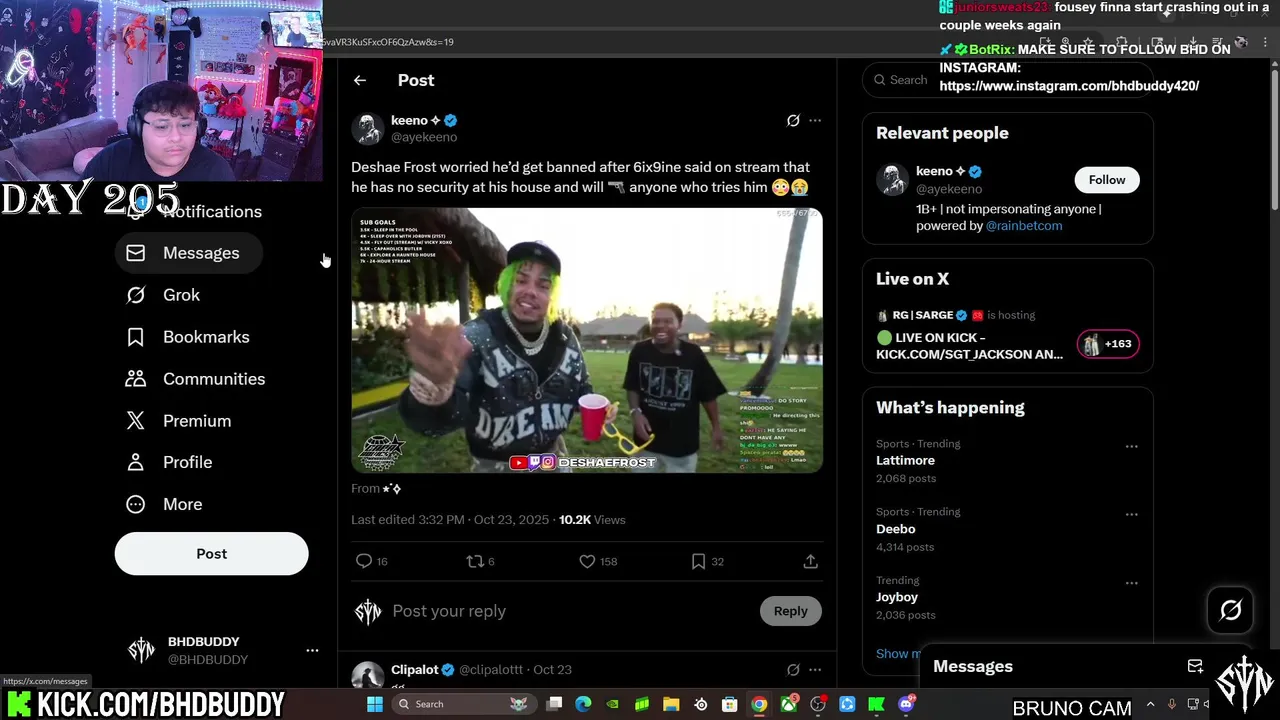The height and width of the screenshot is (720, 1280).
Task: Open Clipalot's avatar in the replies
Action: point(368,675)
